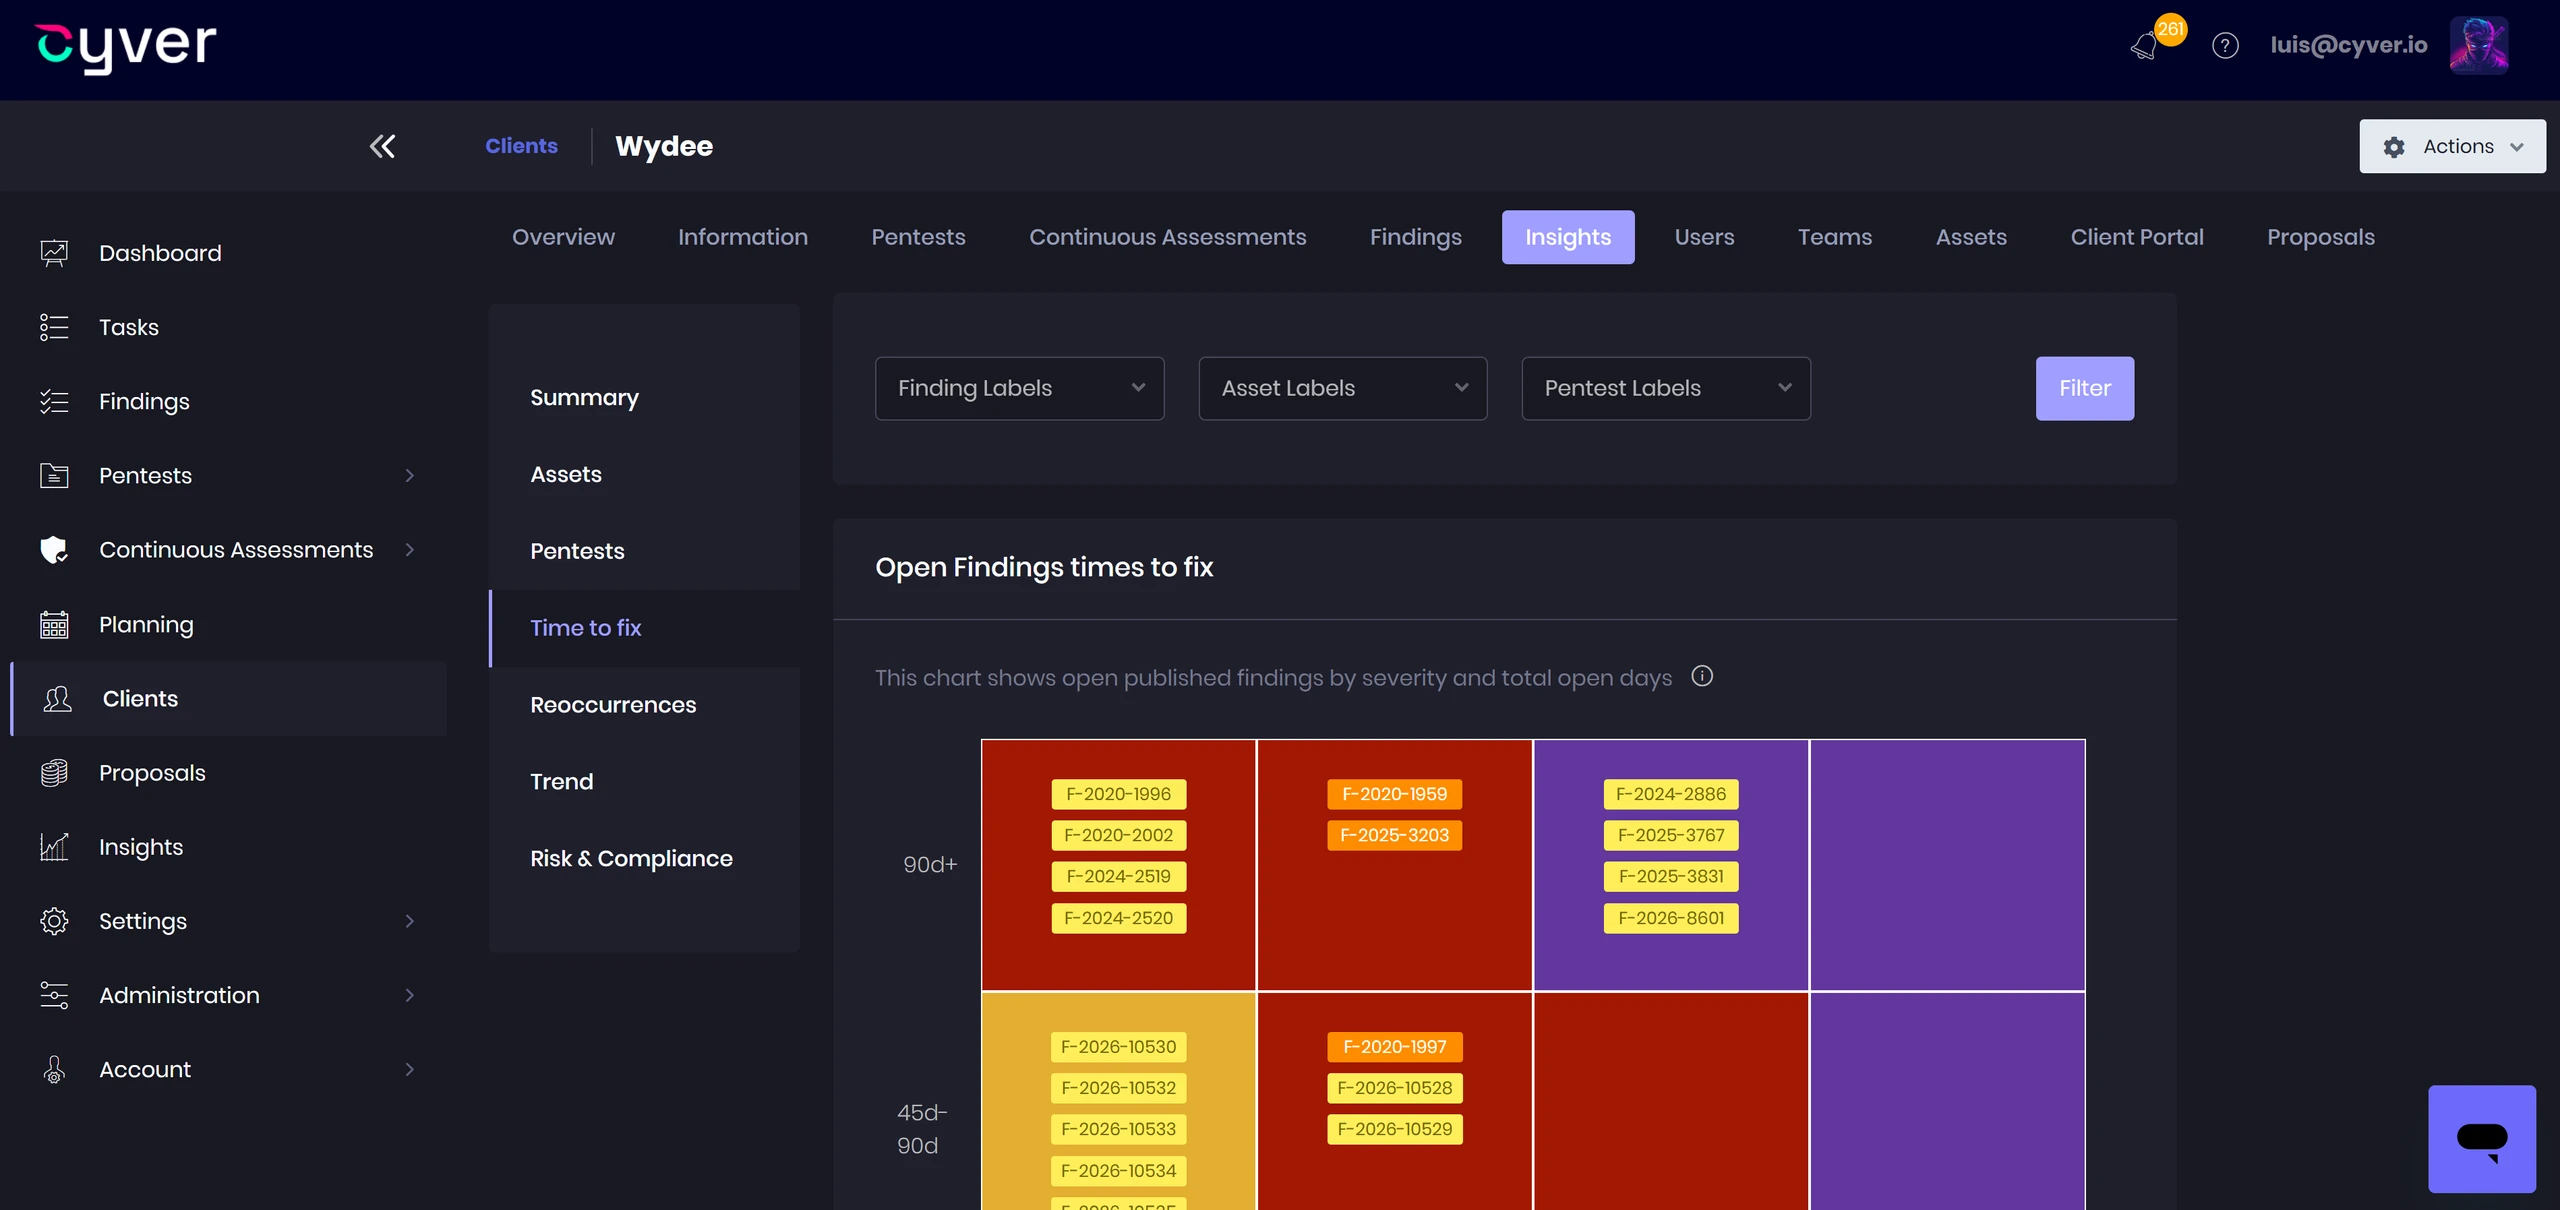Image resolution: width=2560 pixels, height=1210 pixels.
Task: Open the help question mark icon
Action: [2225, 46]
